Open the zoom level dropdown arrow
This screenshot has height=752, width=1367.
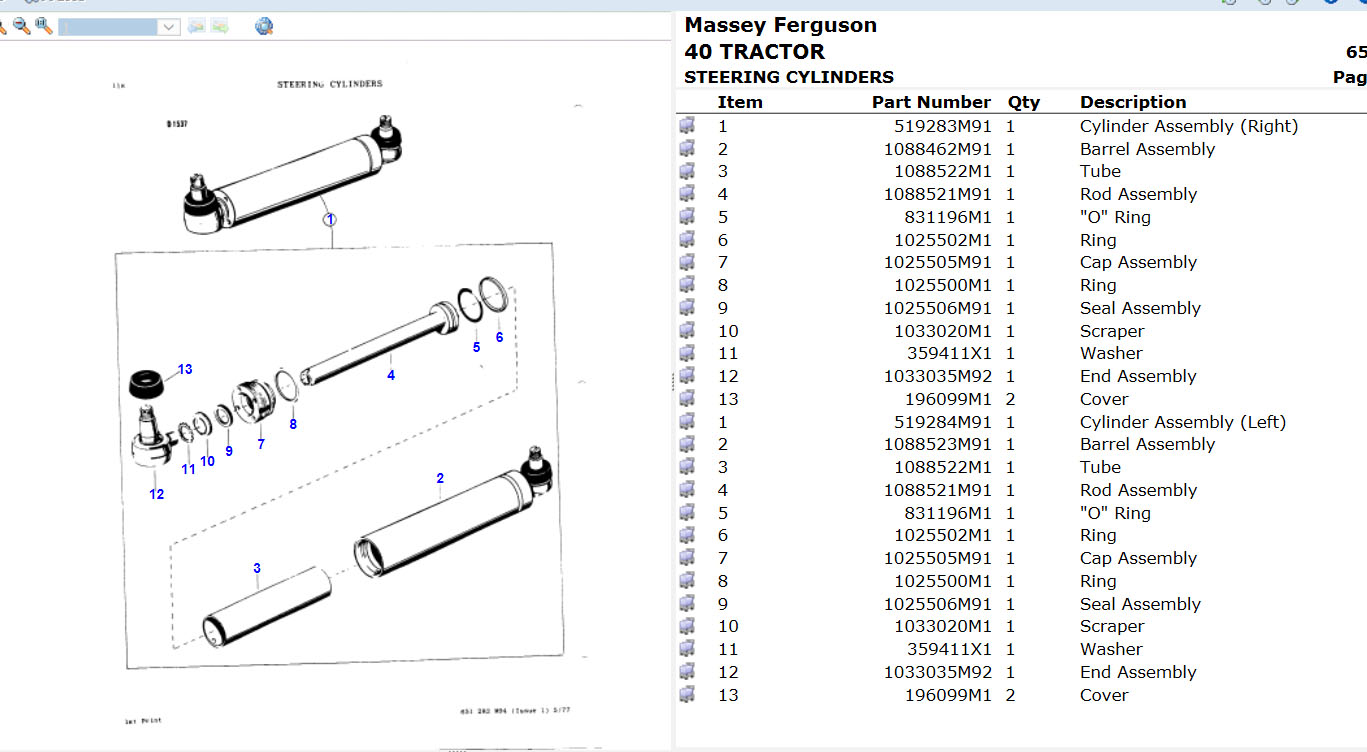169,27
